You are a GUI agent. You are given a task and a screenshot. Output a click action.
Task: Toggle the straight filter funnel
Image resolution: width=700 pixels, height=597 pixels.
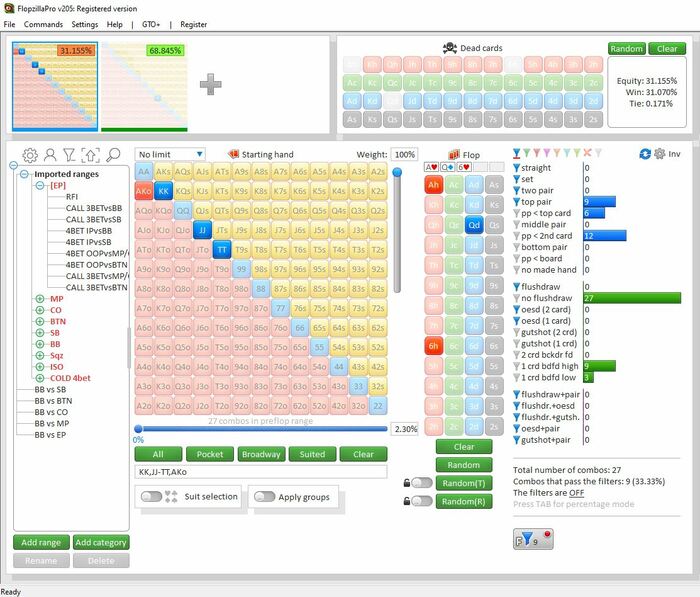[x=517, y=168]
